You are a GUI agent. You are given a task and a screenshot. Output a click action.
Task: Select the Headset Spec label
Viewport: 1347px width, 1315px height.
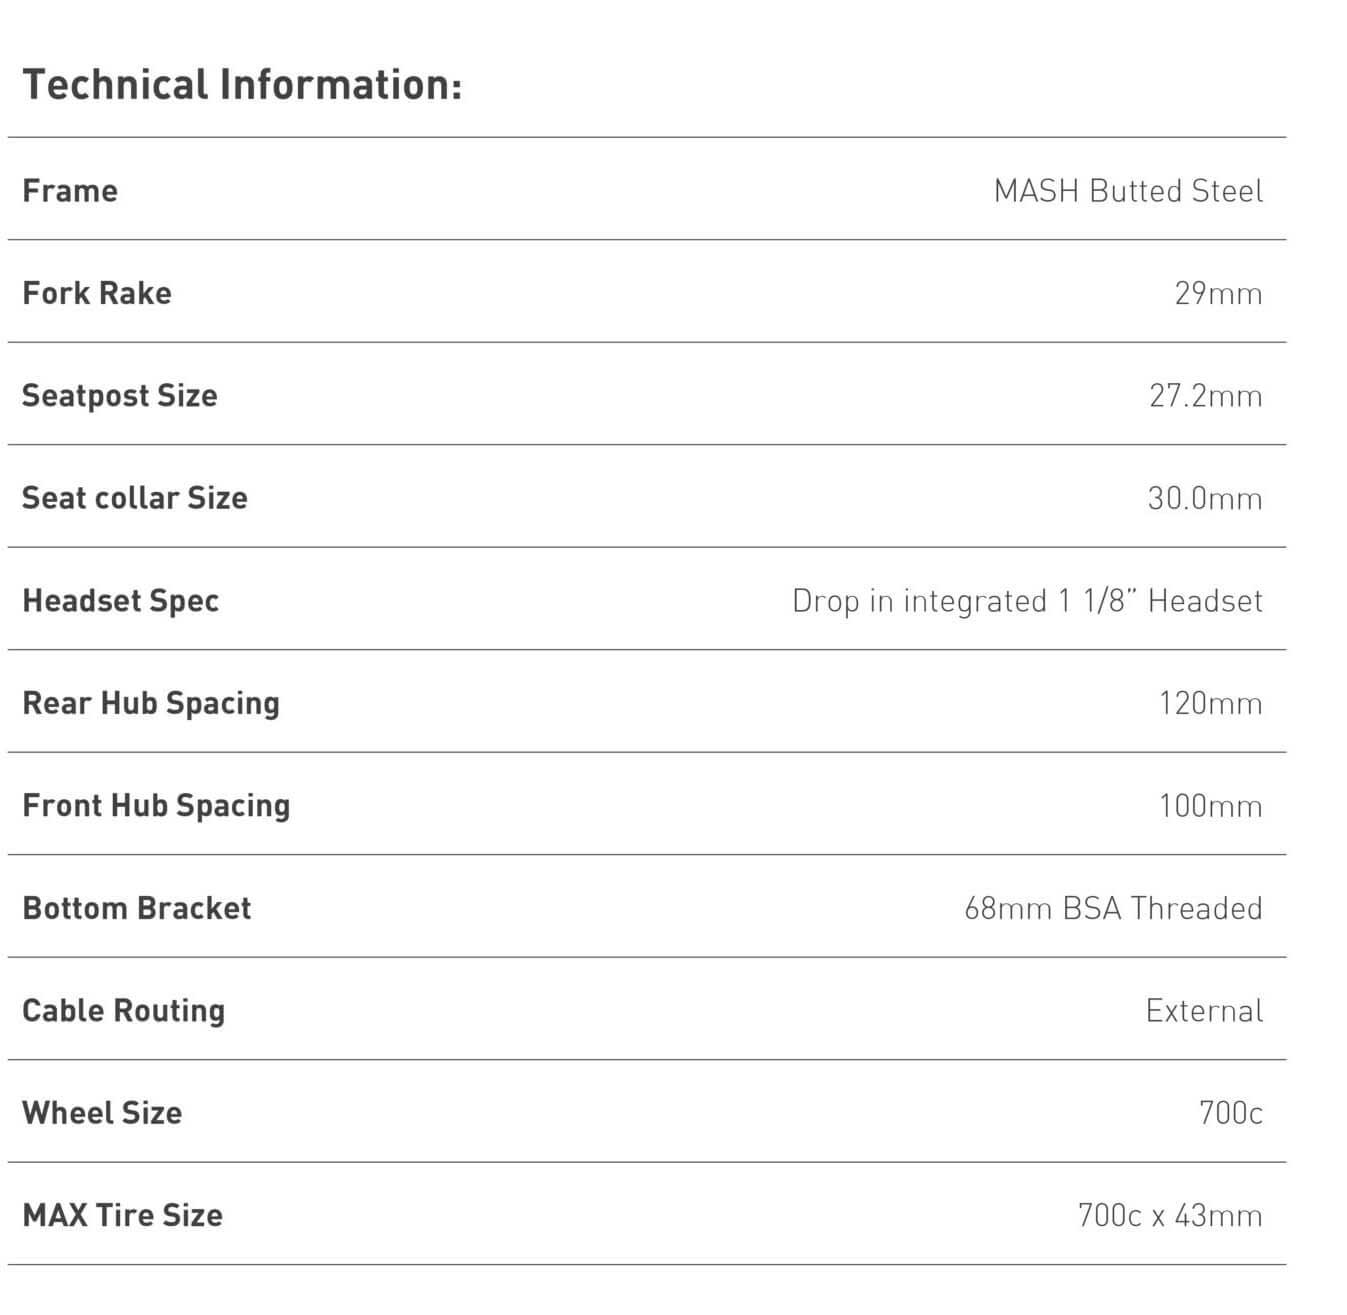121,601
